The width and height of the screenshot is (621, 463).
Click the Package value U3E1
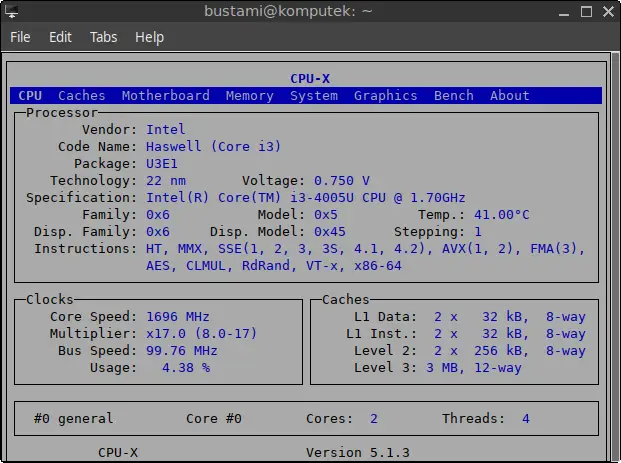click(x=162, y=164)
